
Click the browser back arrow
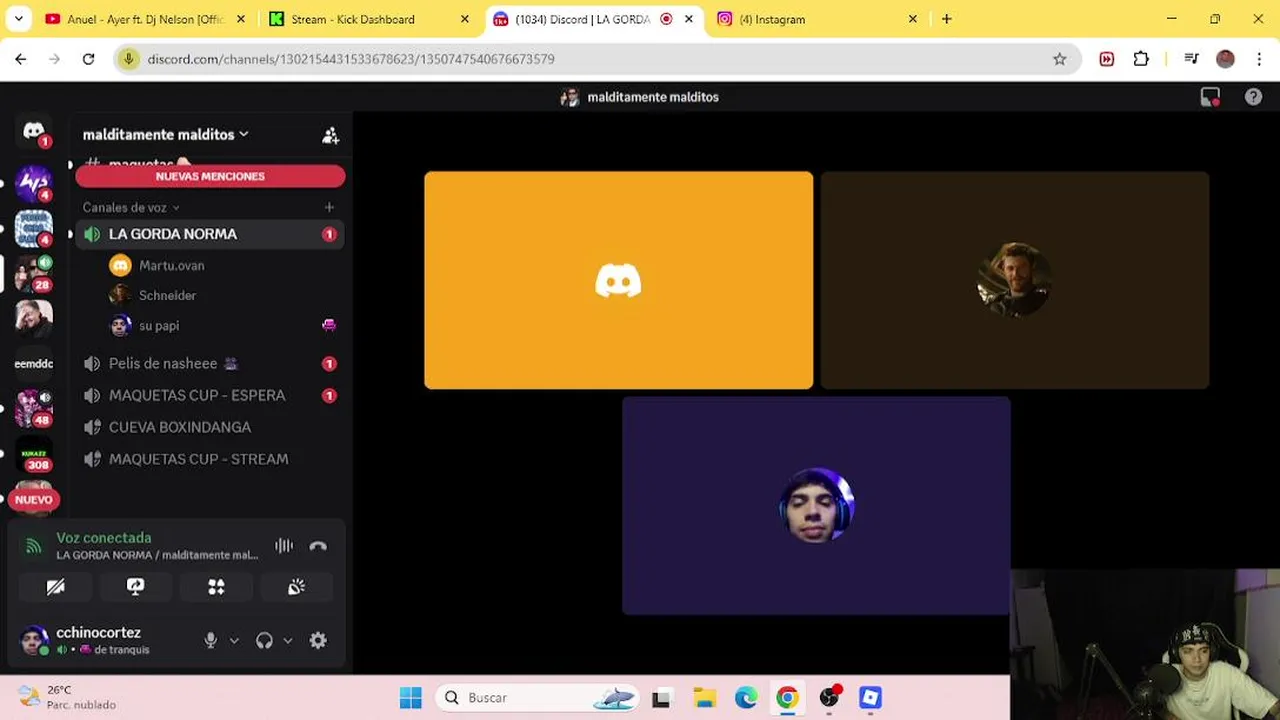pos(21,59)
